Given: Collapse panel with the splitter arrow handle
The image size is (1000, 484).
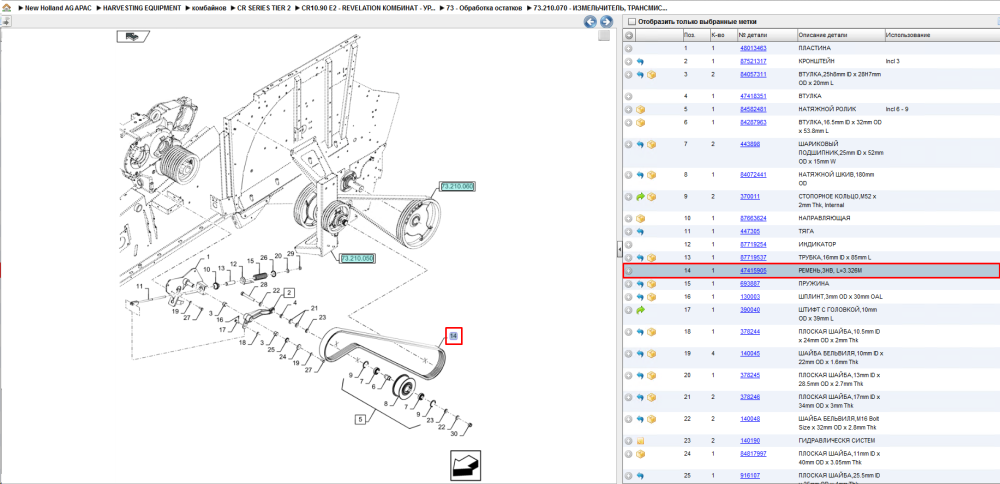Looking at the screenshot, I should (619, 250).
